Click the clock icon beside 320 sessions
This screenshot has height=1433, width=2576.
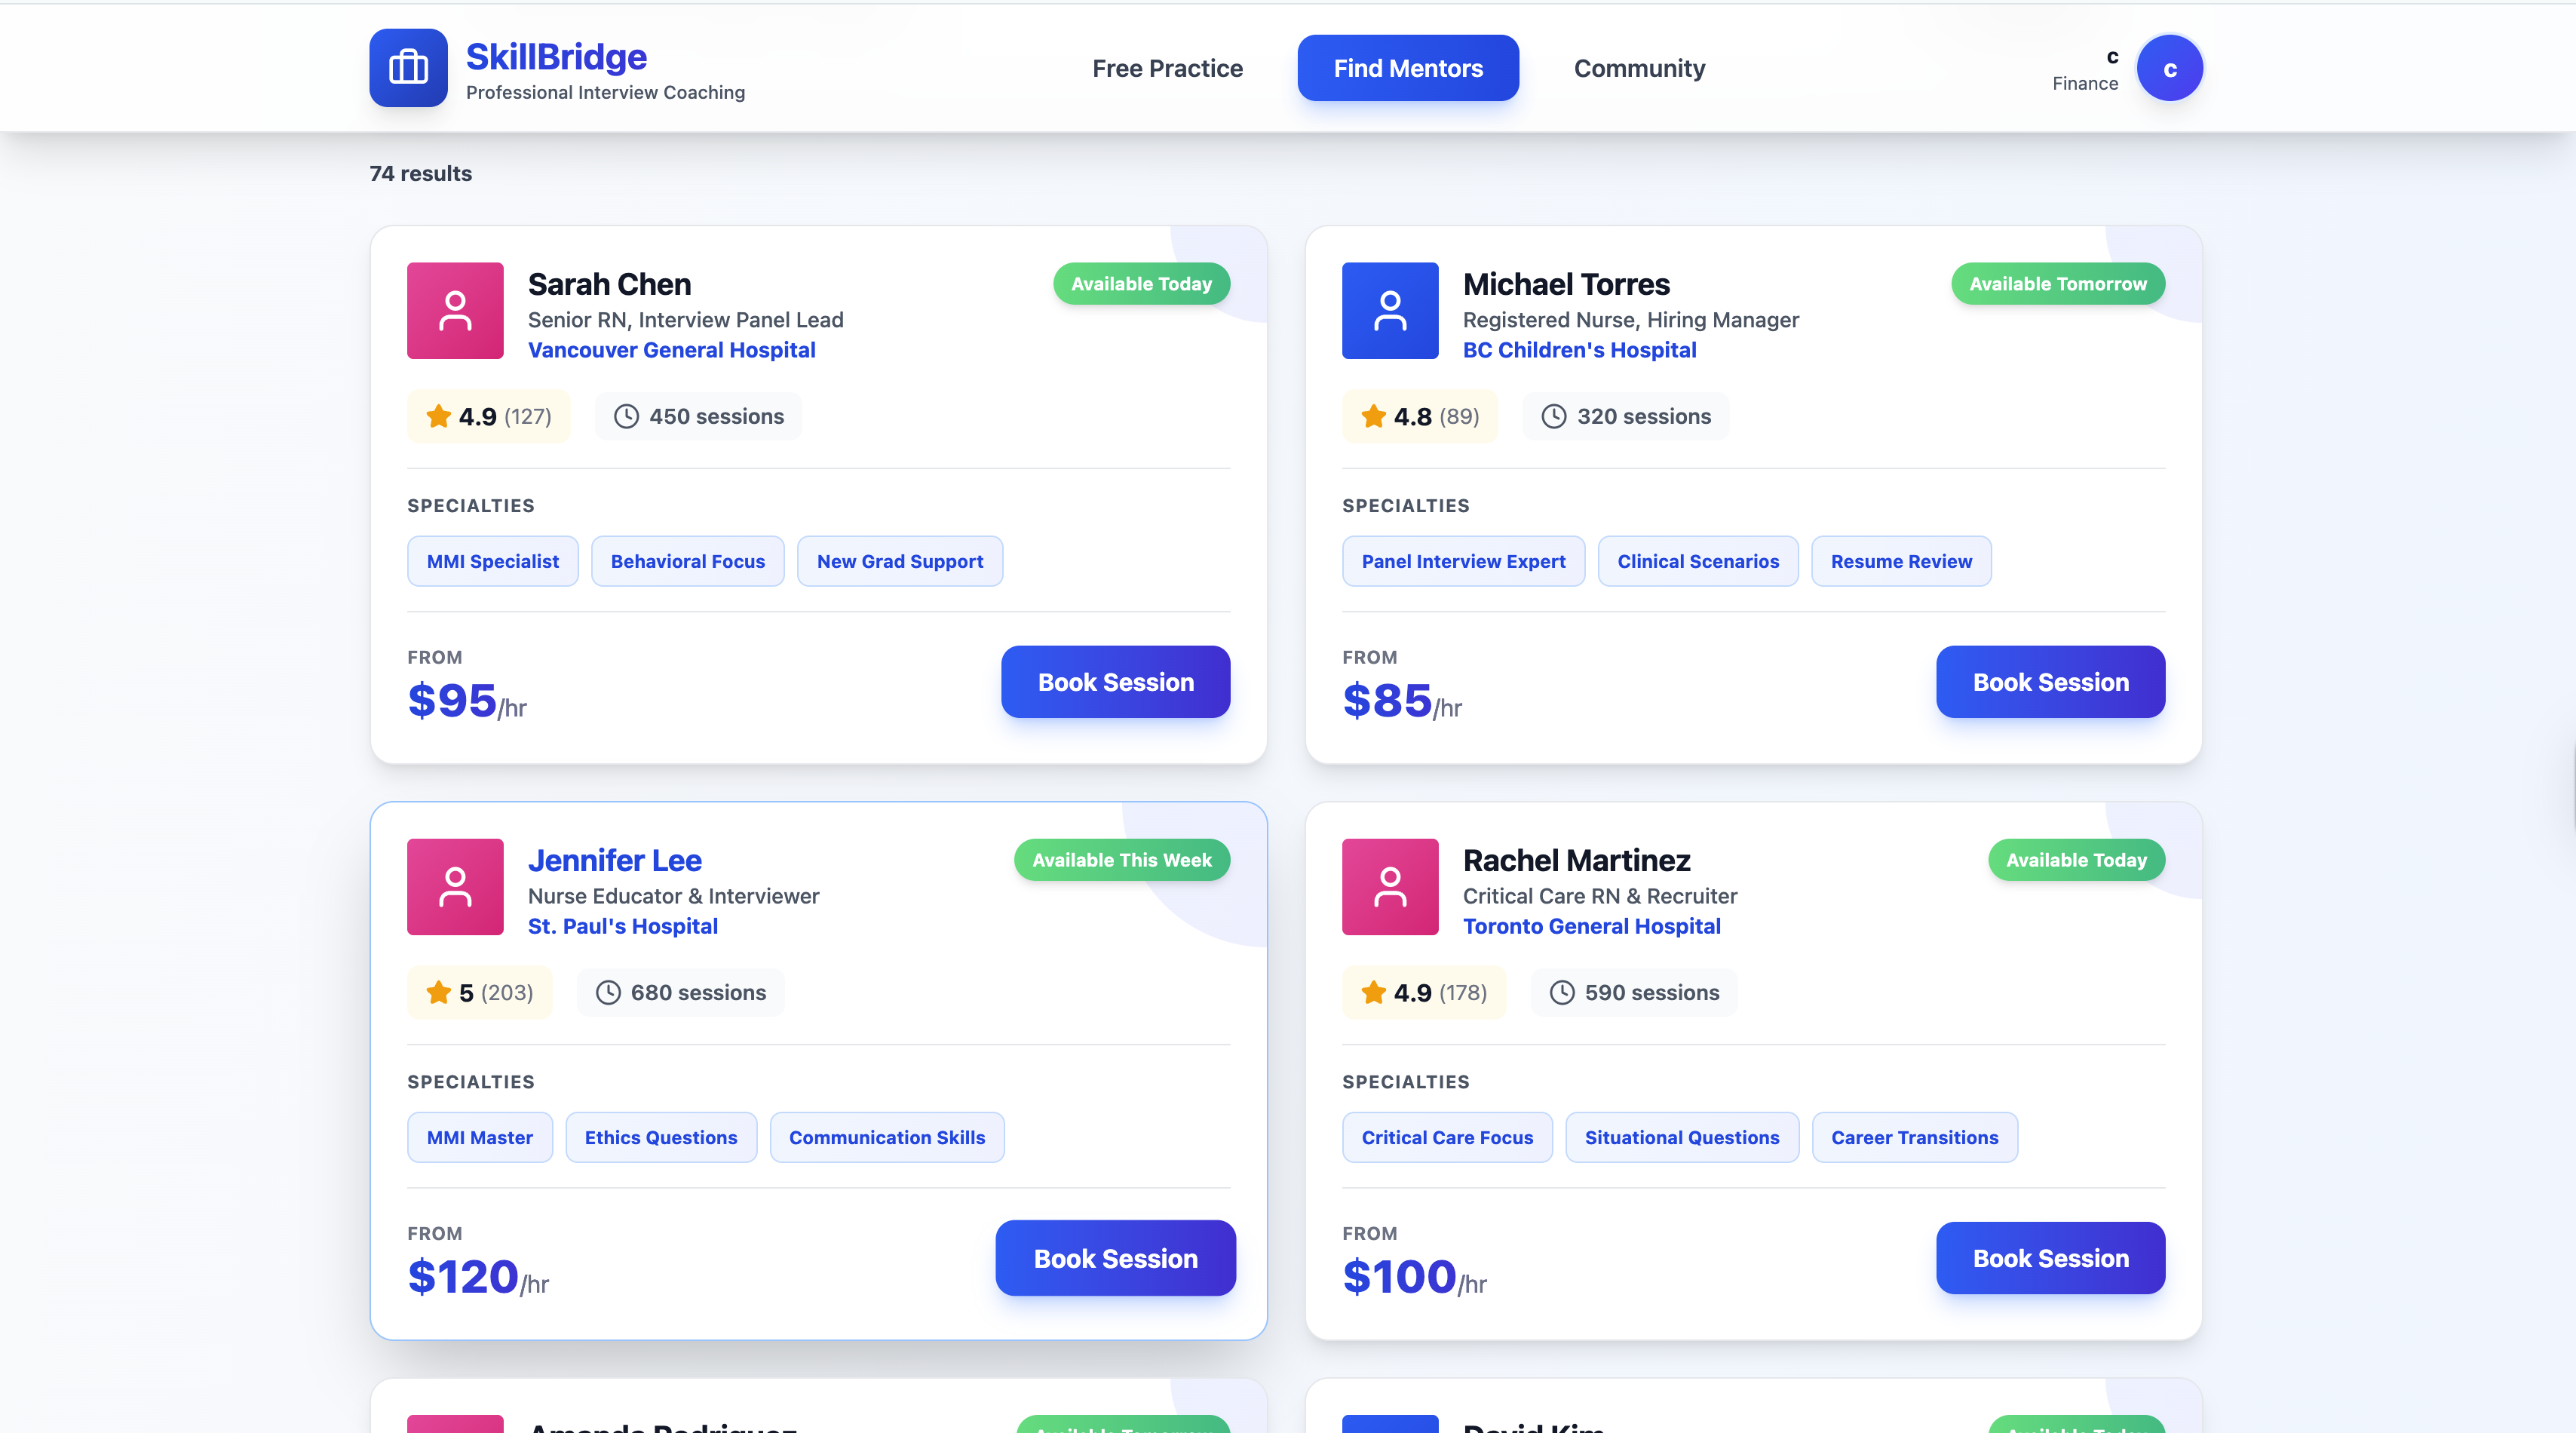(x=1553, y=416)
